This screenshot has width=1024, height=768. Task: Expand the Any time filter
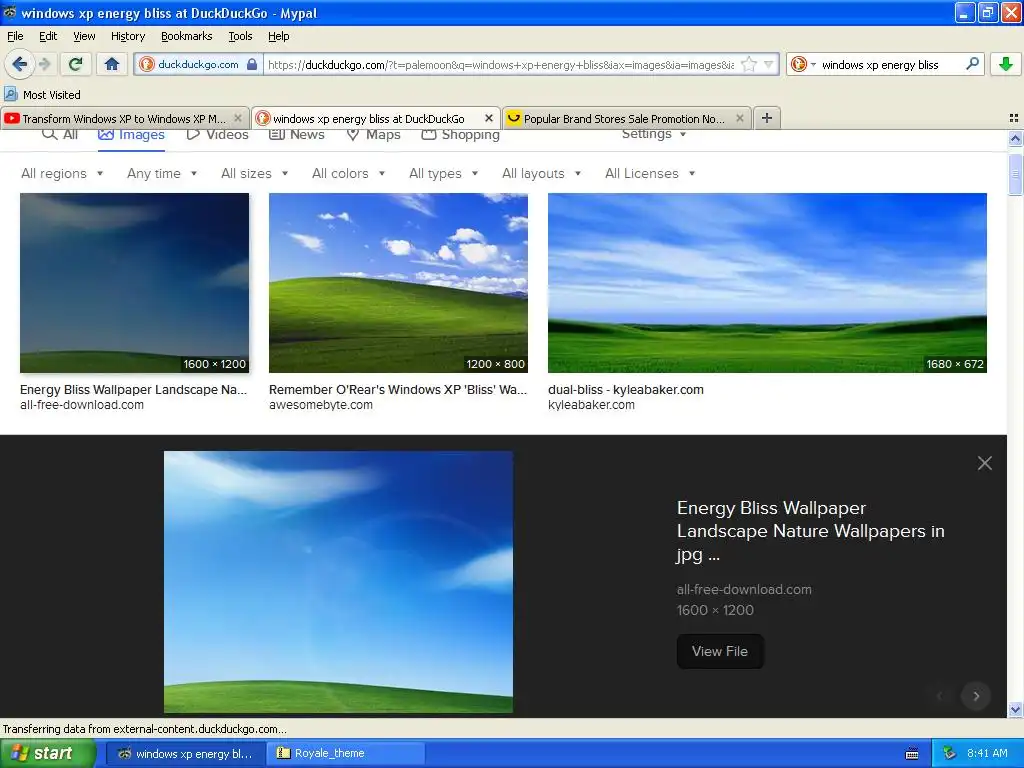click(x=162, y=173)
